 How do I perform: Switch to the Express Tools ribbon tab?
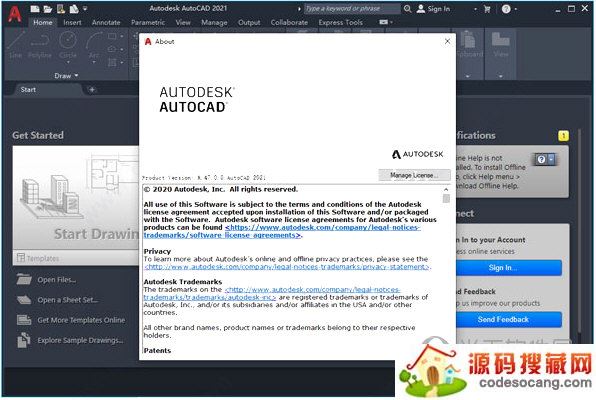tap(341, 22)
